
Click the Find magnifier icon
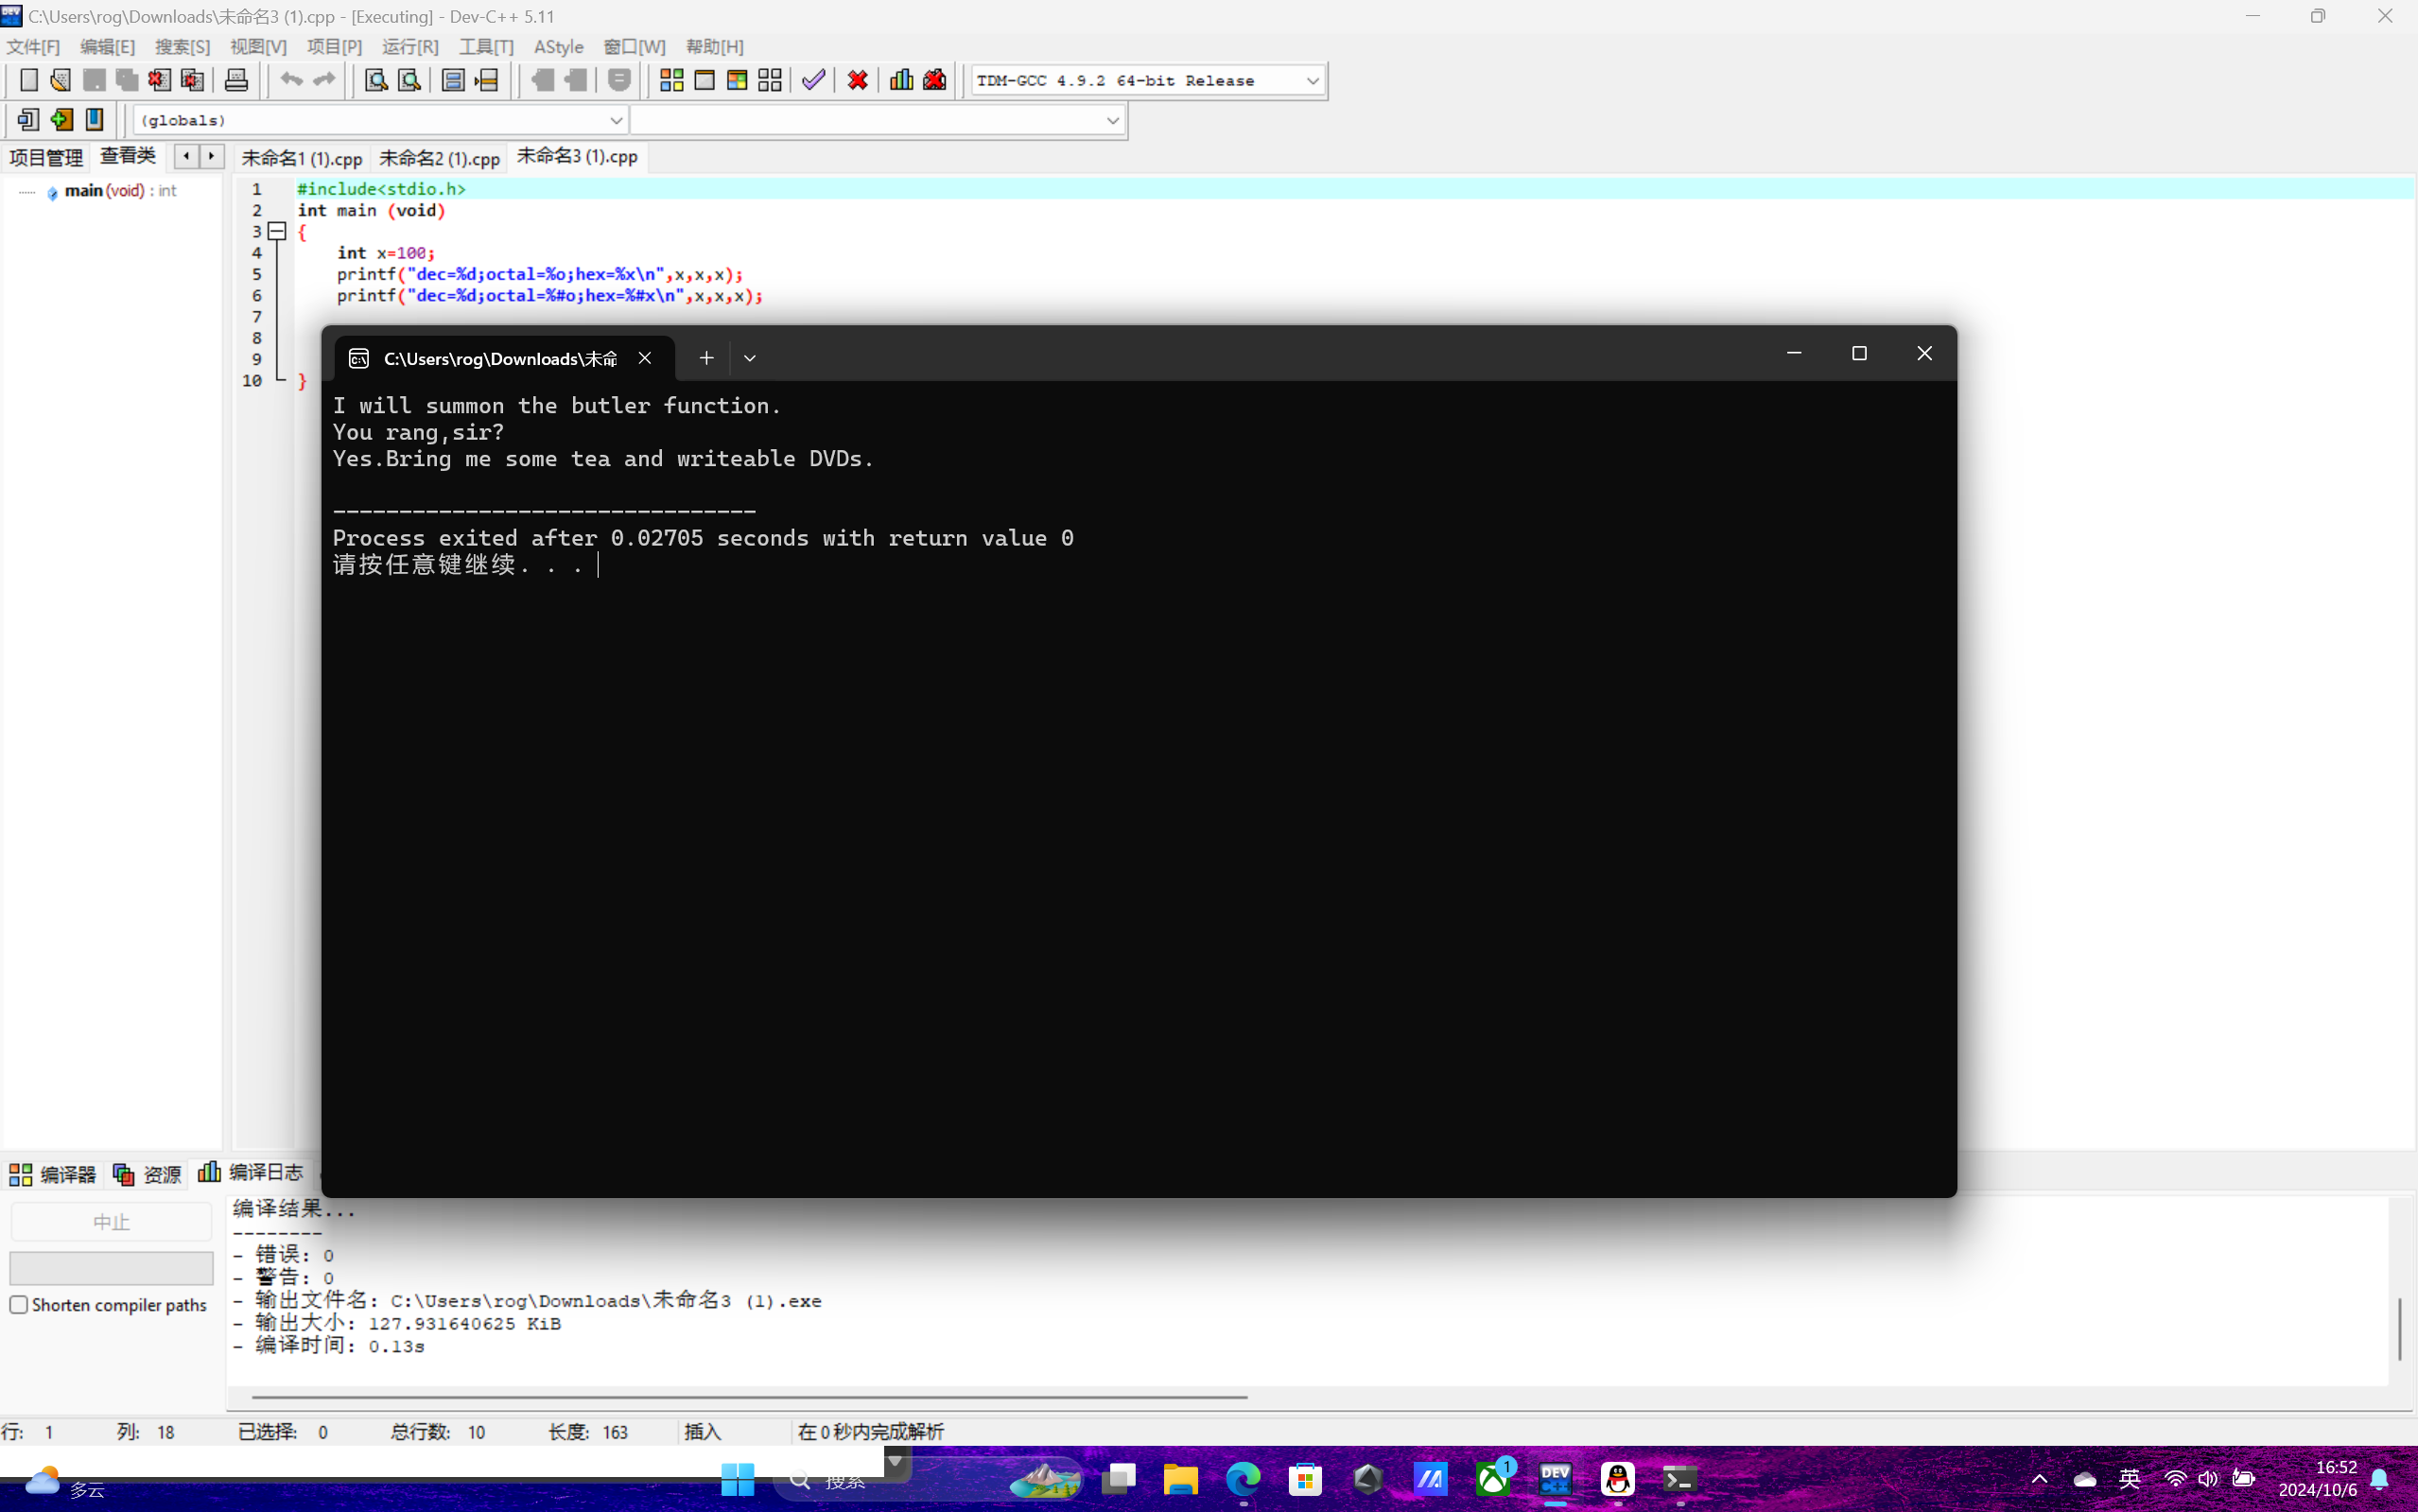click(x=375, y=80)
